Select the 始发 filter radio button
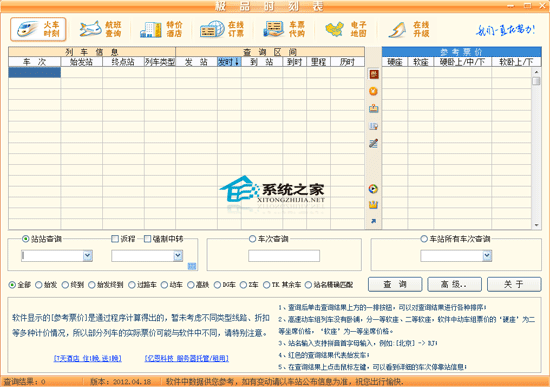550x387 pixels. tap(39, 285)
